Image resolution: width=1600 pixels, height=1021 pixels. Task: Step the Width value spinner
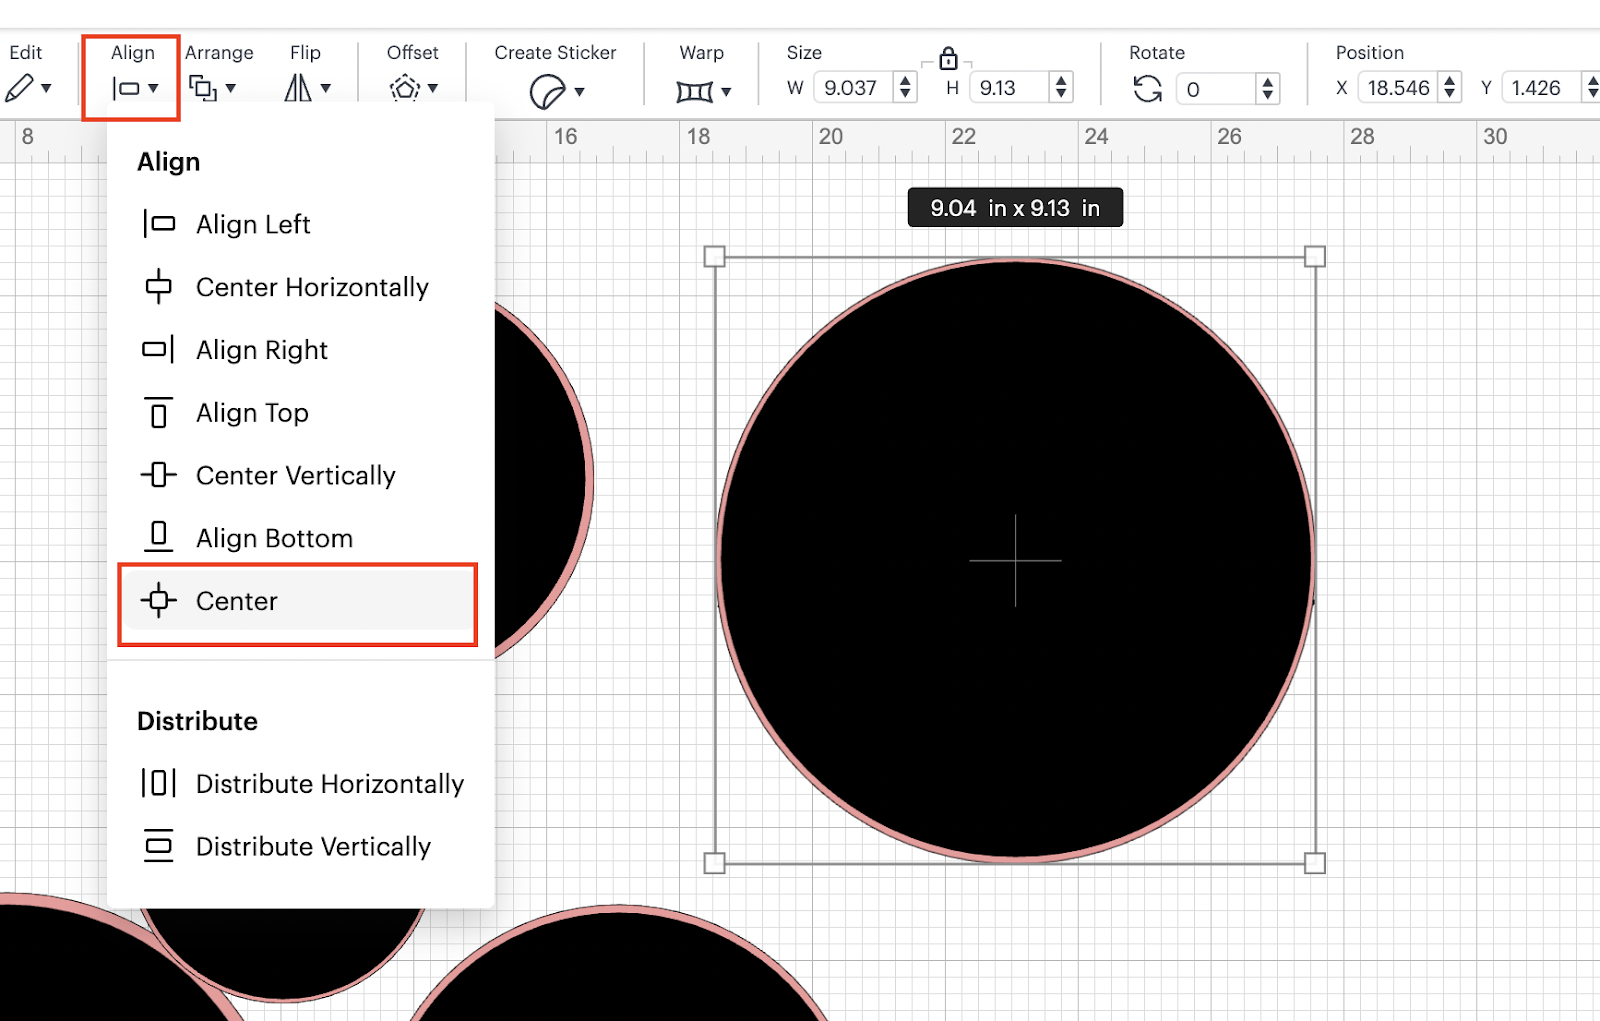pyautogui.click(x=905, y=88)
